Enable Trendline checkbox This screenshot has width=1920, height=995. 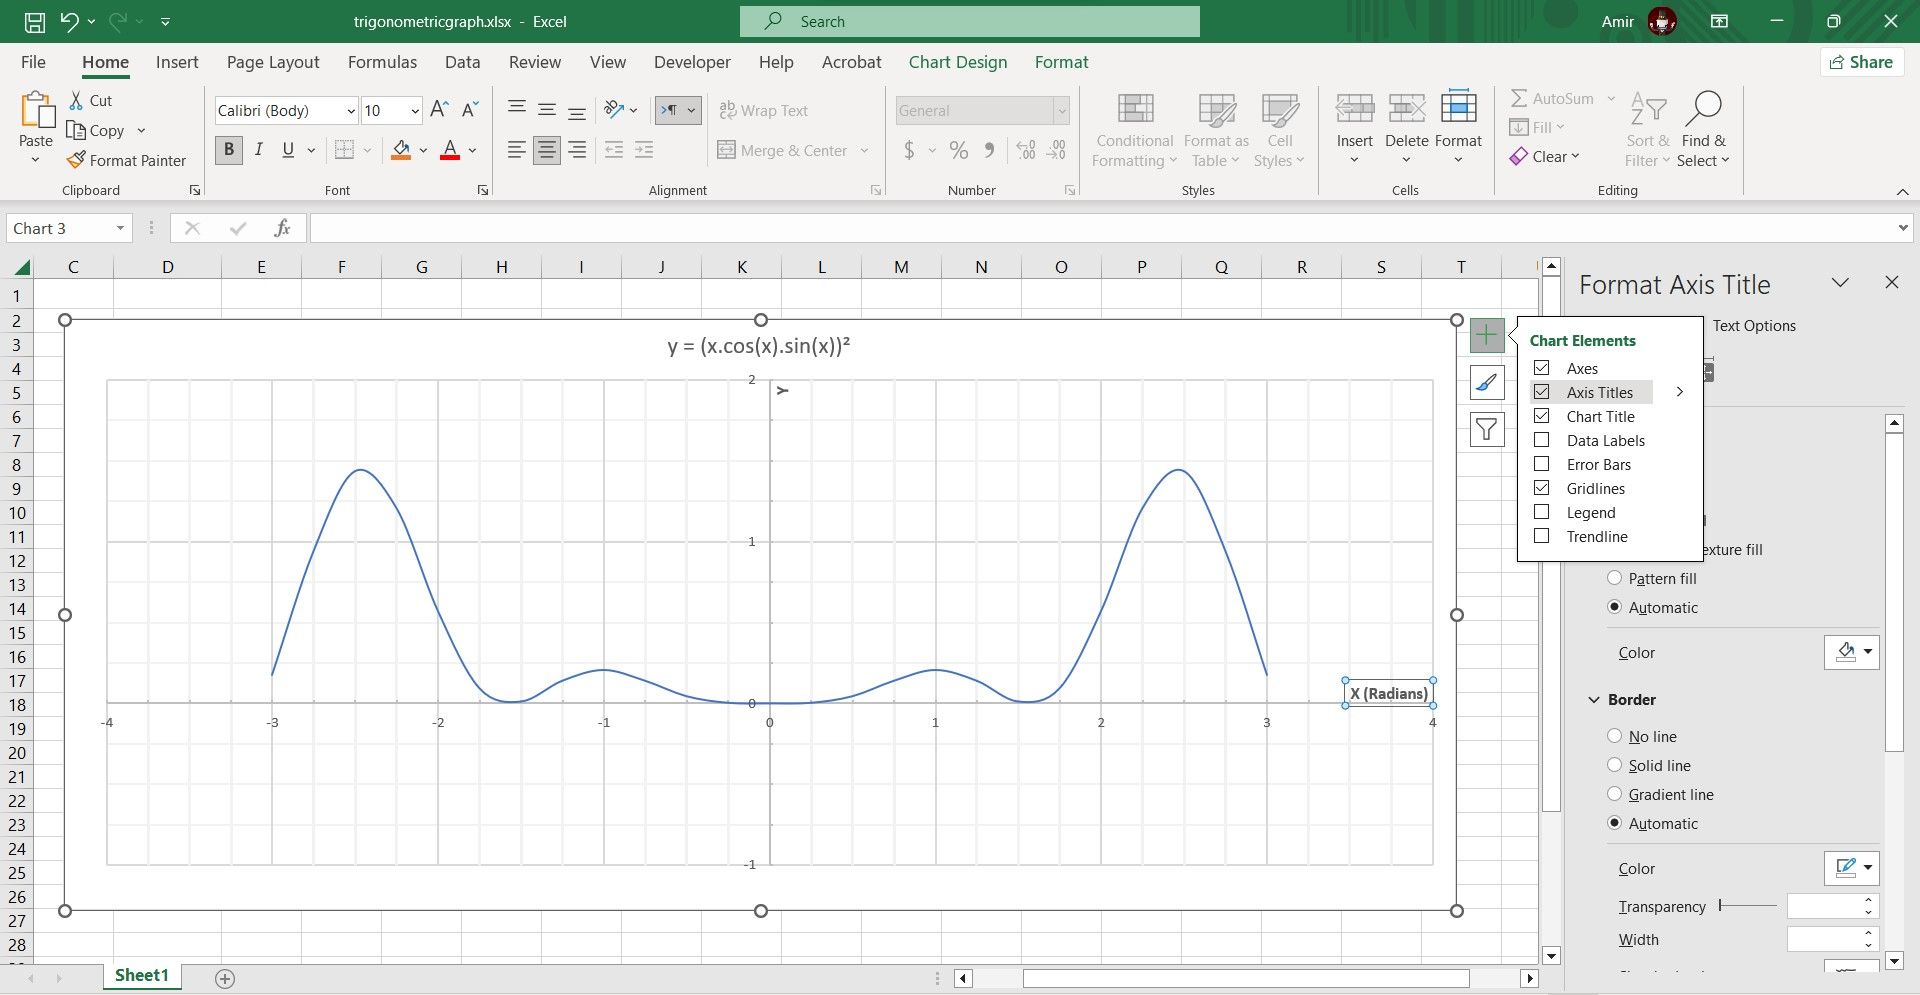1542,536
